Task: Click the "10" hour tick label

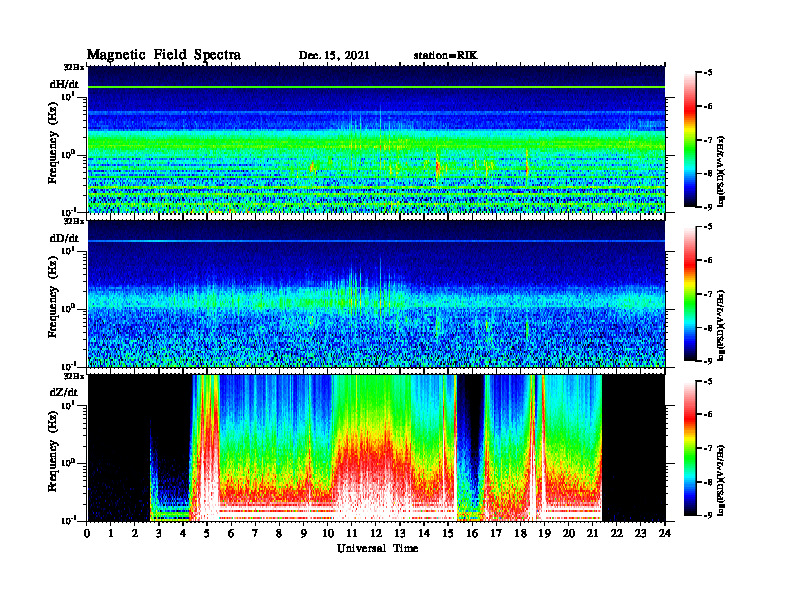Action: tap(328, 534)
